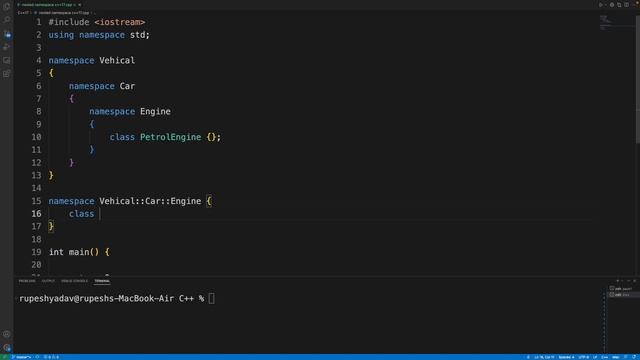This screenshot has height=360, width=640.
Task: Run the C++ file with play icon
Action: pos(601,5)
